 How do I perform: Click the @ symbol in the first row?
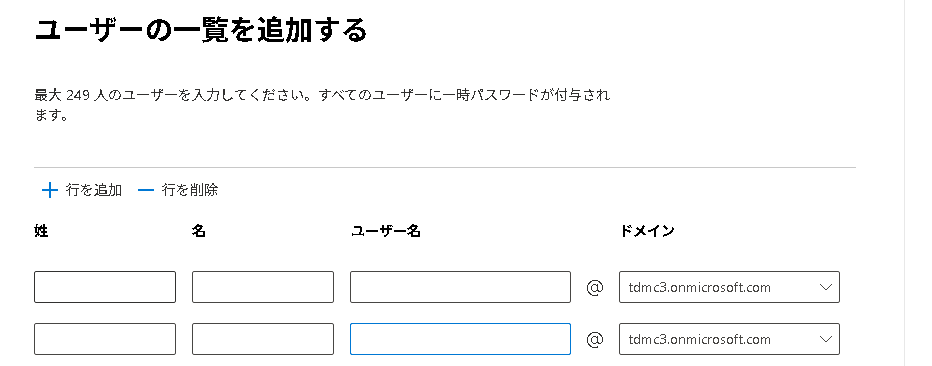click(x=595, y=288)
